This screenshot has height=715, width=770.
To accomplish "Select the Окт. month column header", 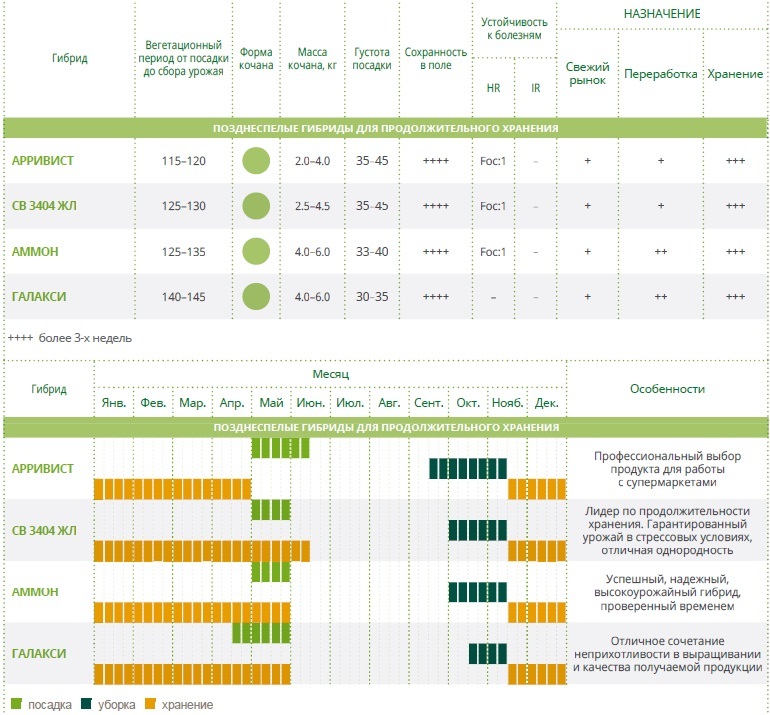I will 468,403.
